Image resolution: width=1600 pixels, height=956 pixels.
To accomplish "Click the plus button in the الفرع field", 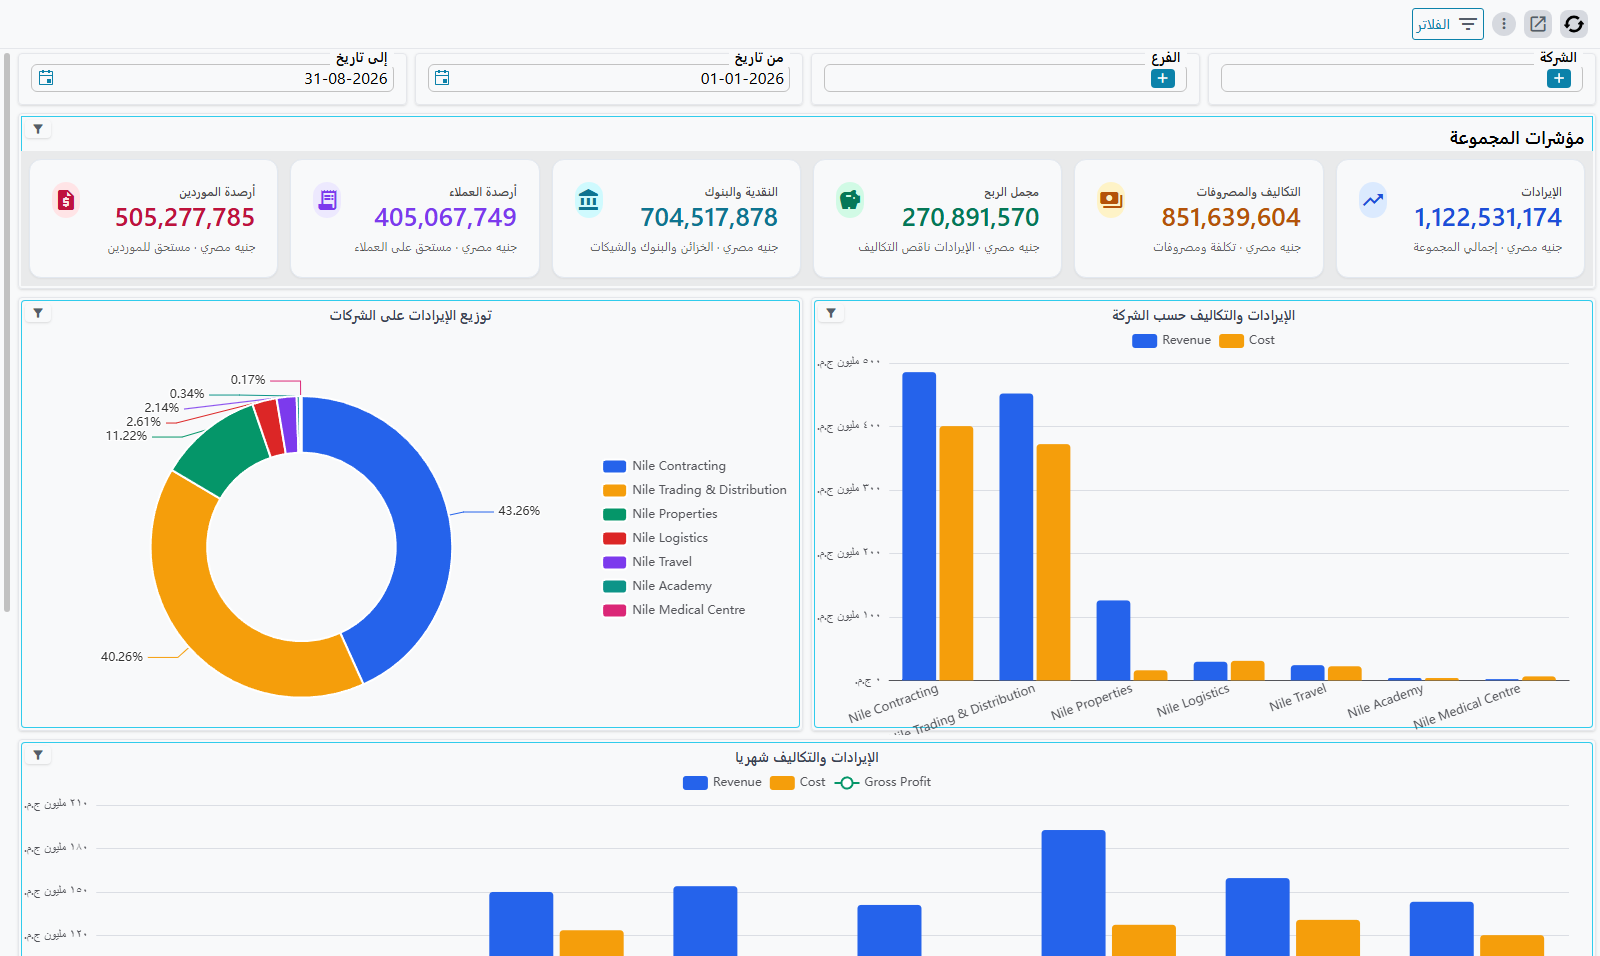I will [x=1163, y=78].
